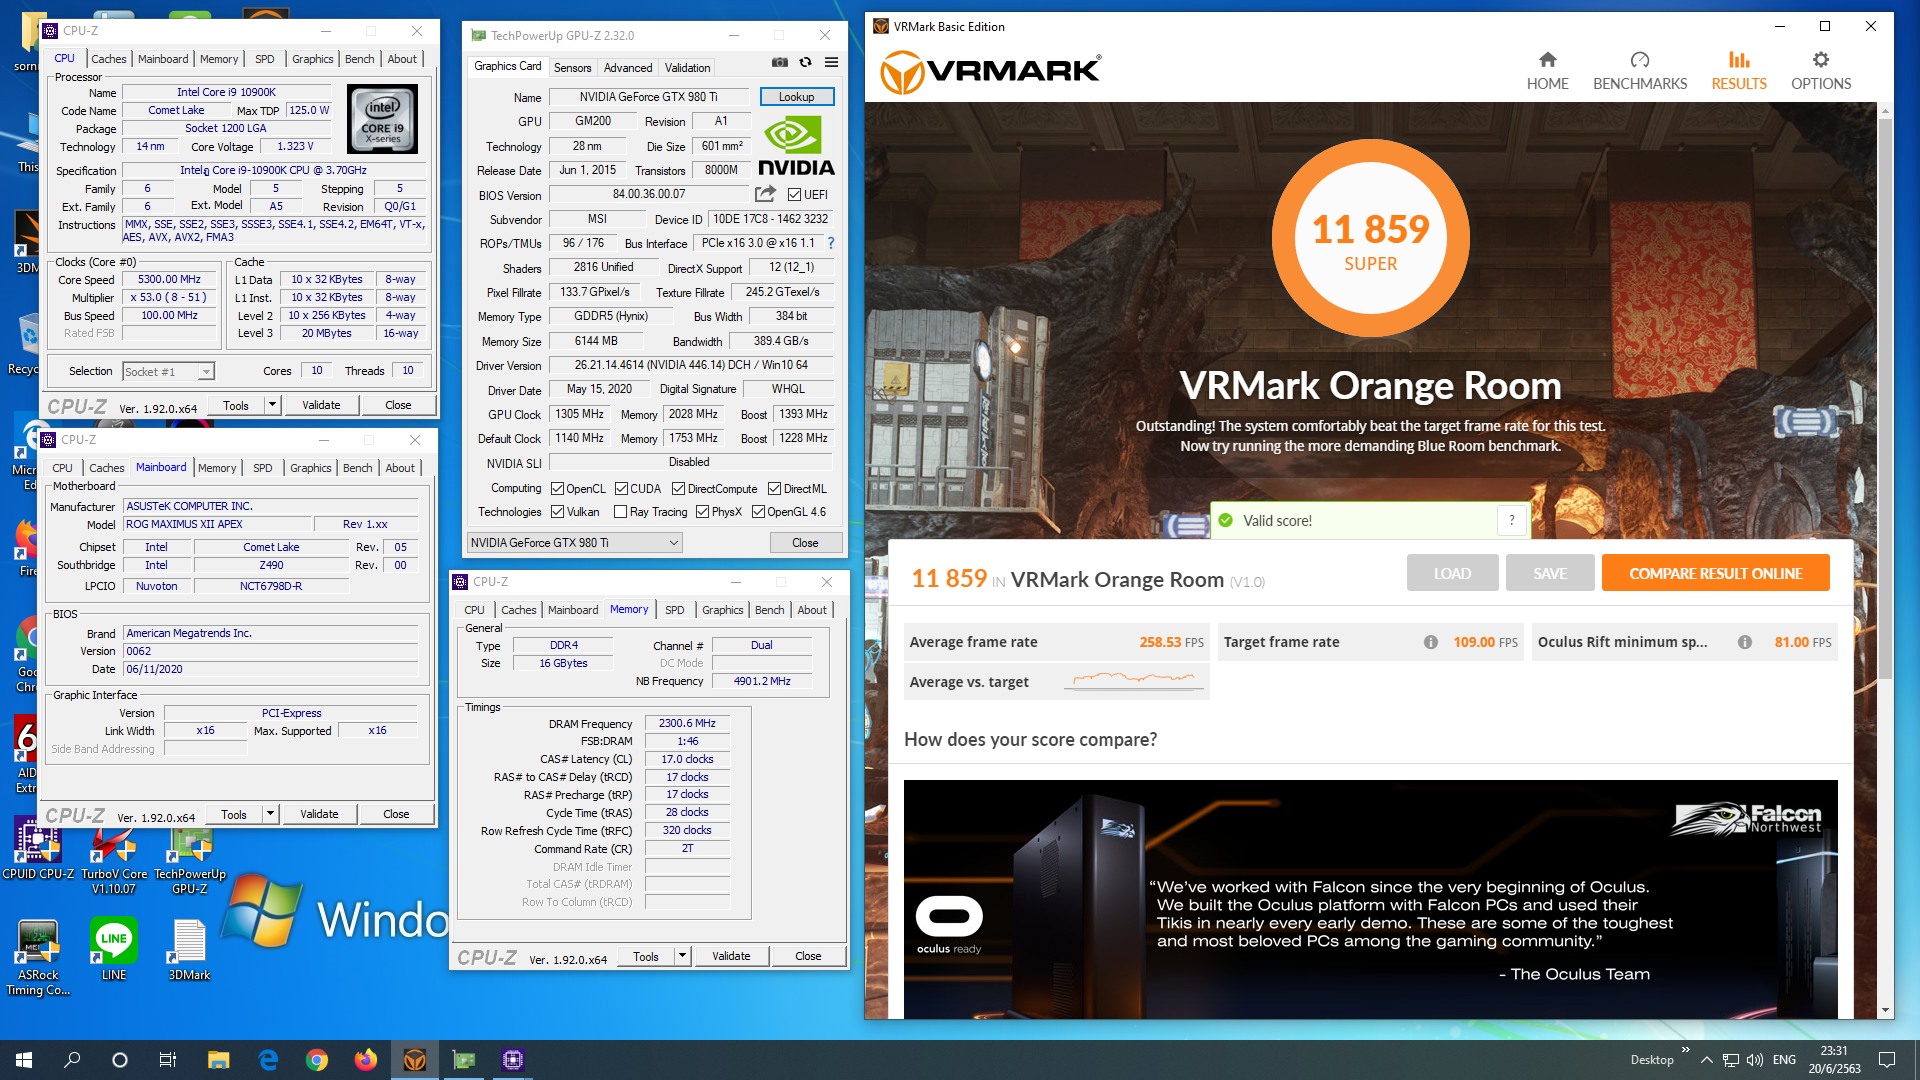1920x1080 pixels.
Task: Open Task View on taskbar
Action: (168, 1060)
